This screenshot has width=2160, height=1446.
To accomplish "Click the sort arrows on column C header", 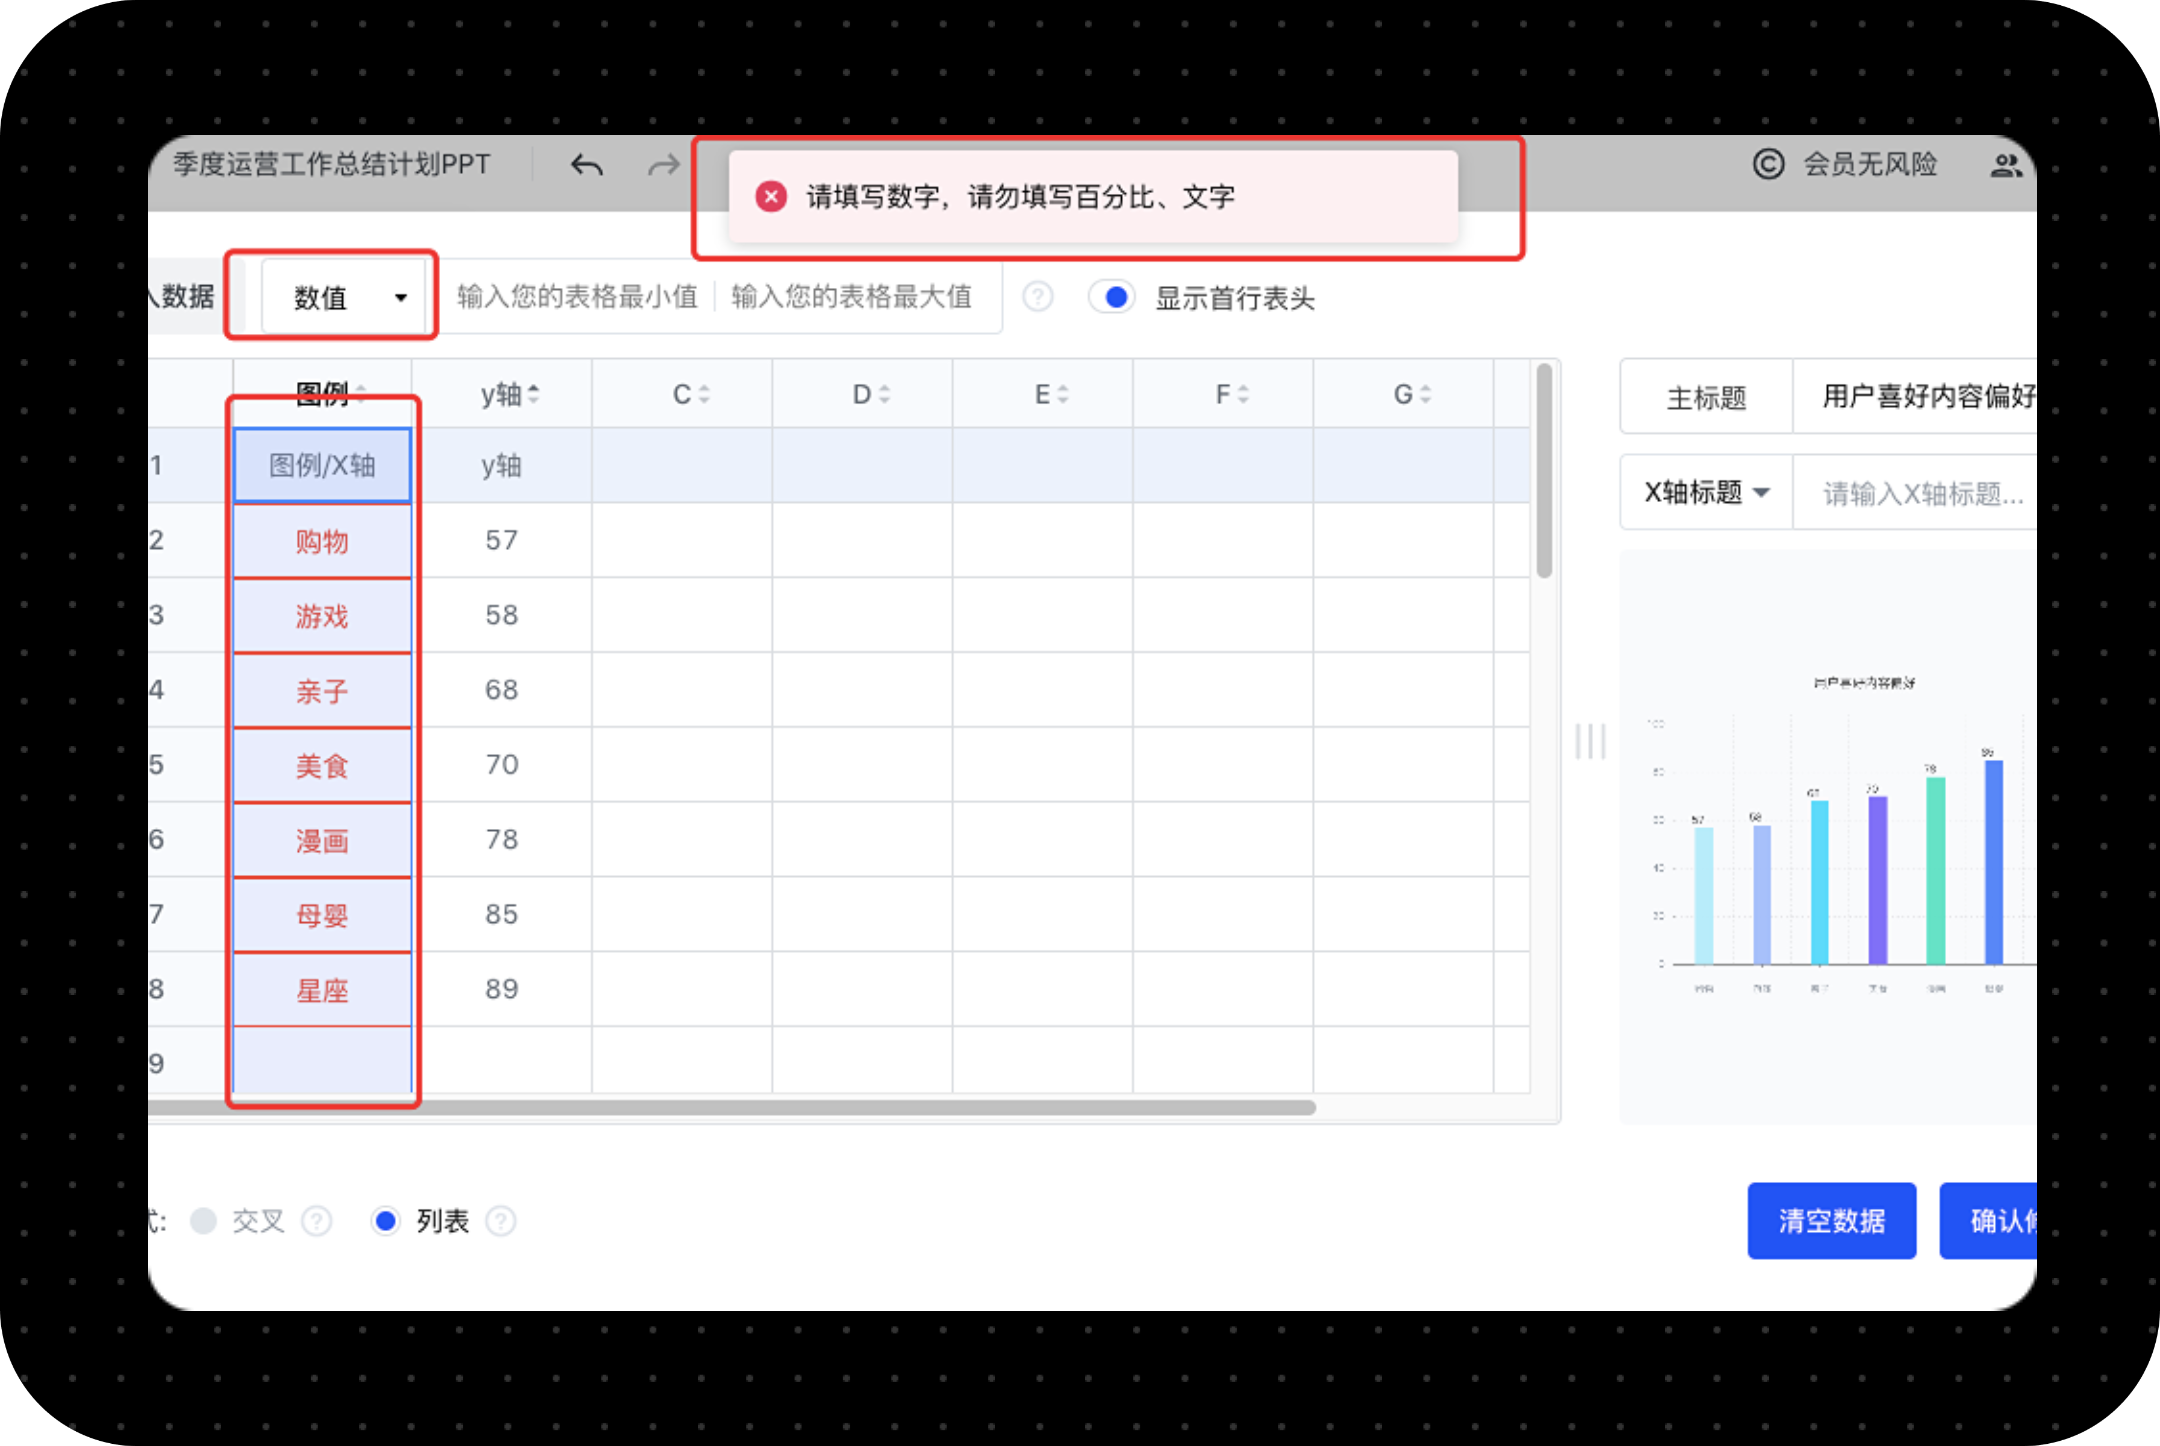I will pos(706,394).
